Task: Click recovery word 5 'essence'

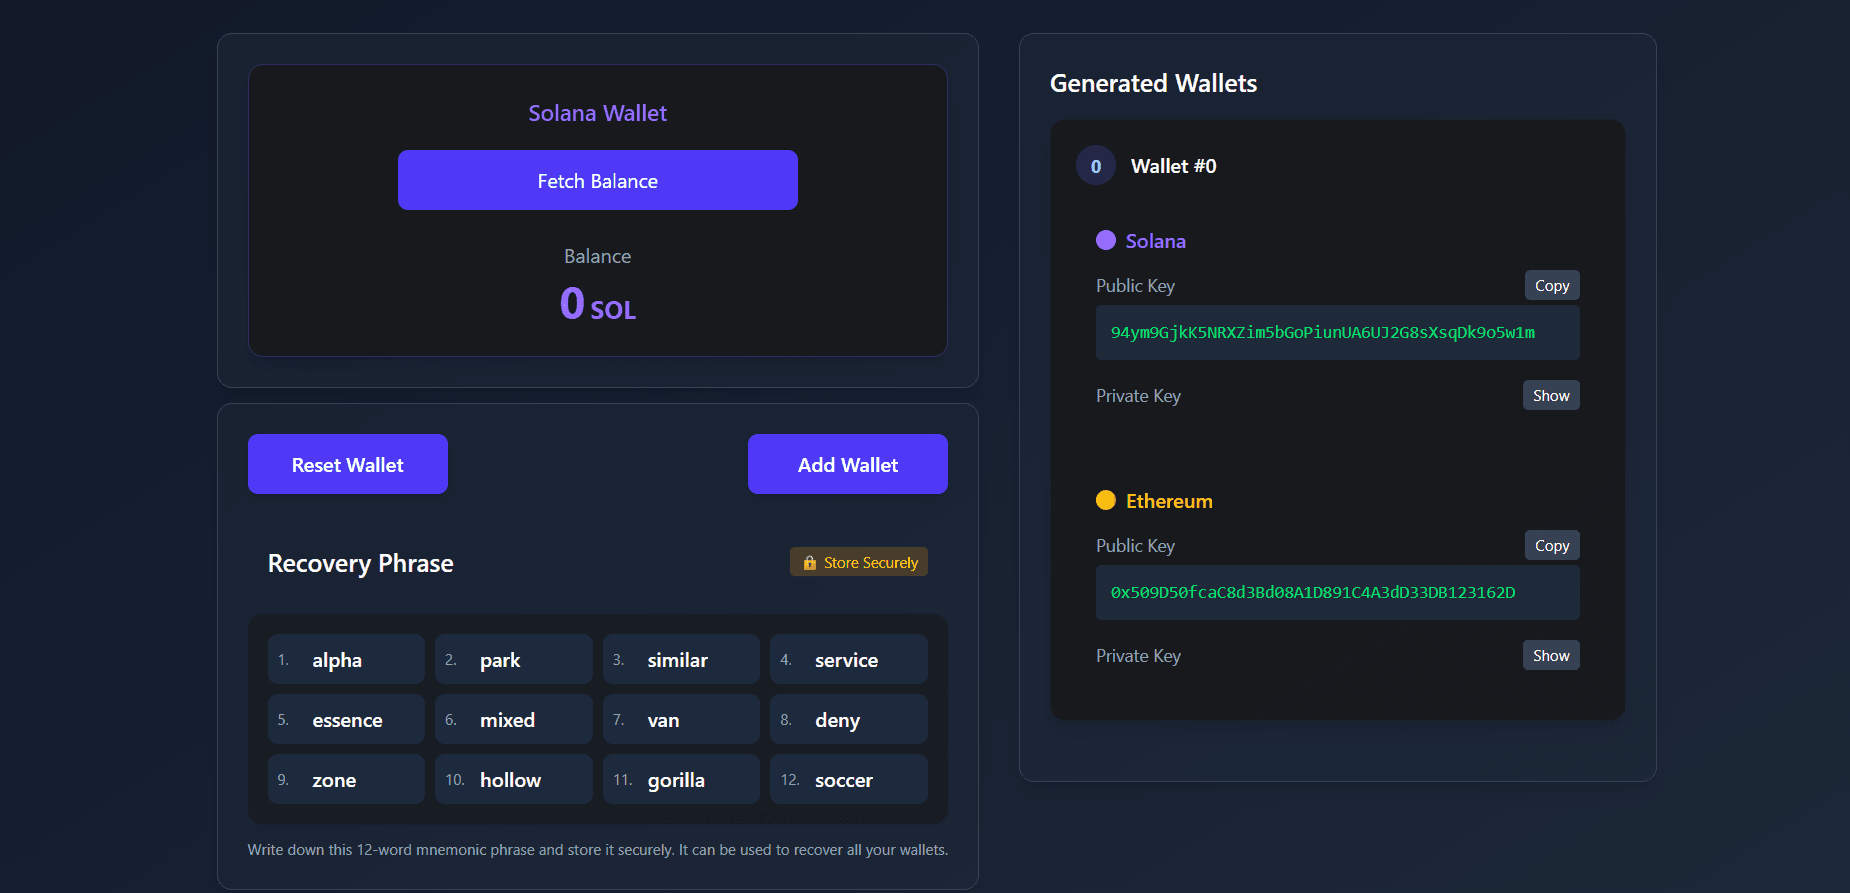Action: pos(346,719)
